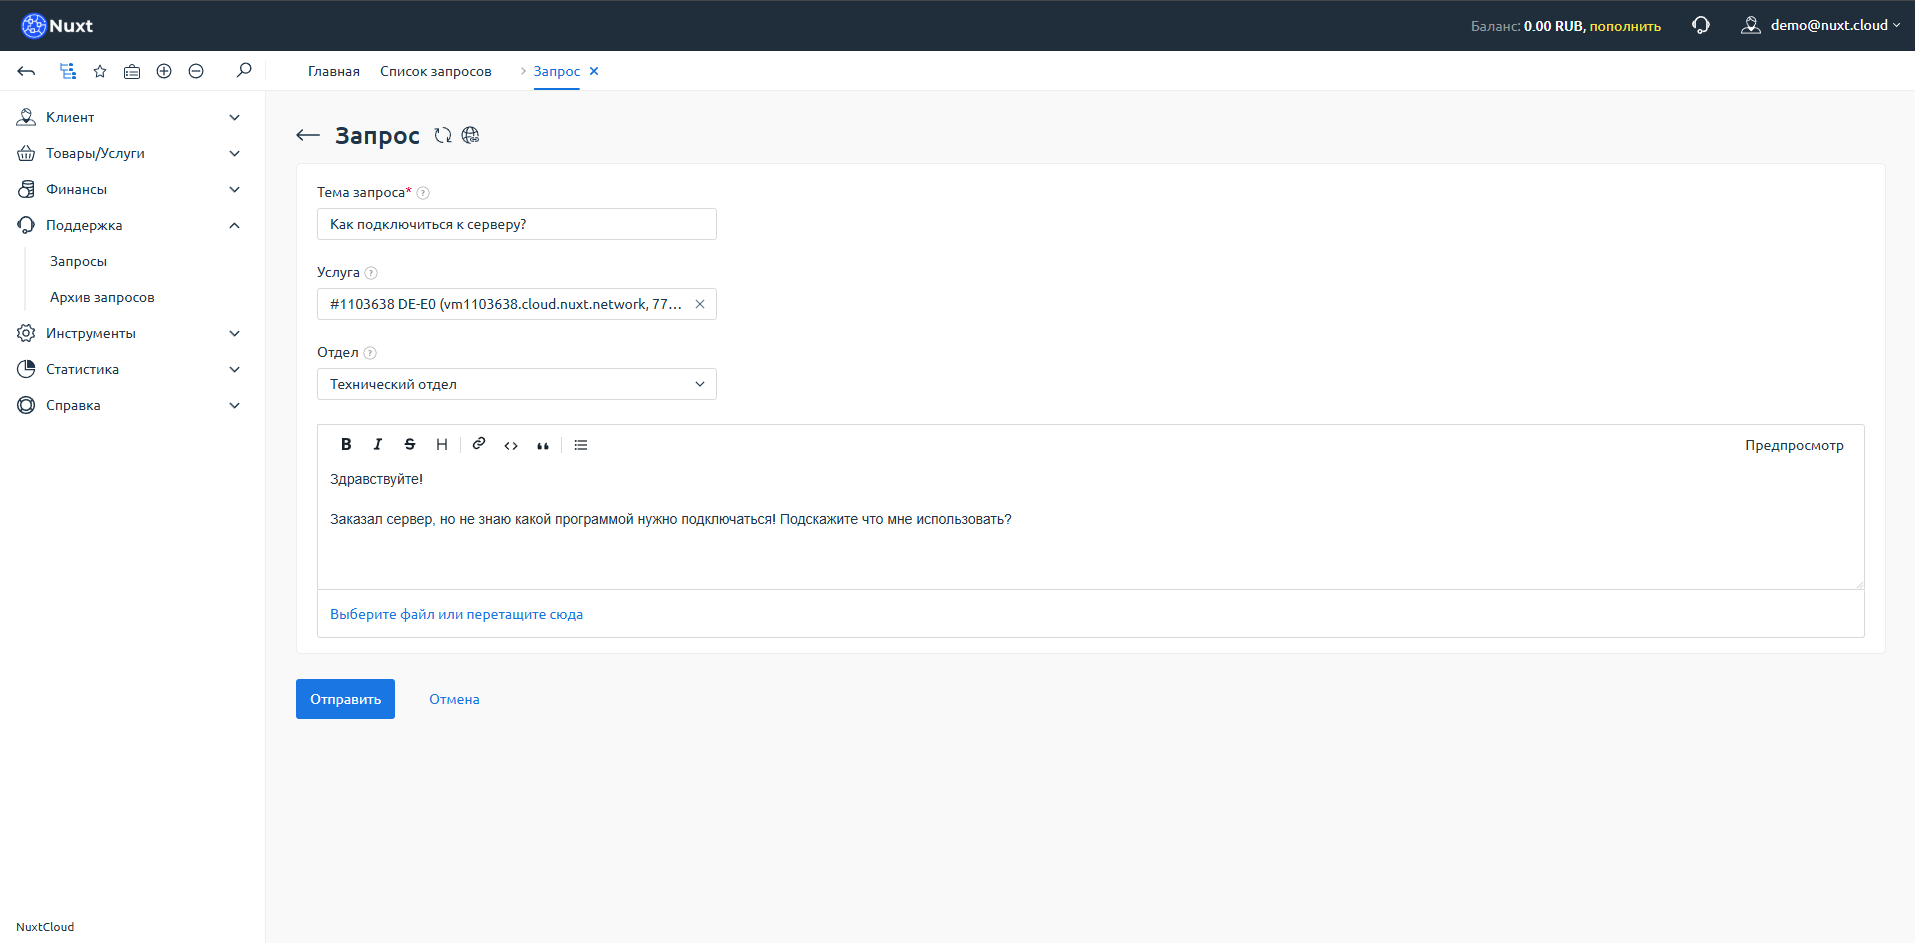Viewport: 1915px width, 943px height.
Task: Insert a code block in the message
Action: [511, 445]
